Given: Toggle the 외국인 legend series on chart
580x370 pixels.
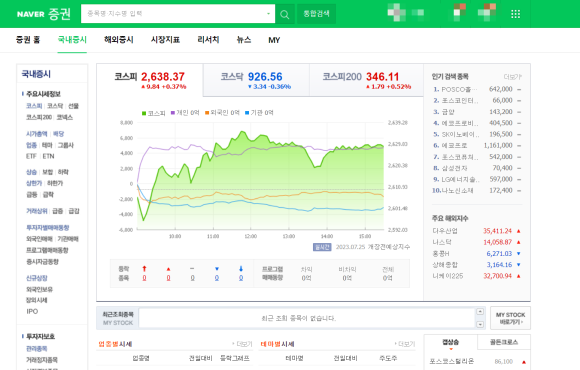Looking at the screenshot, I should pyautogui.click(x=222, y=112).
